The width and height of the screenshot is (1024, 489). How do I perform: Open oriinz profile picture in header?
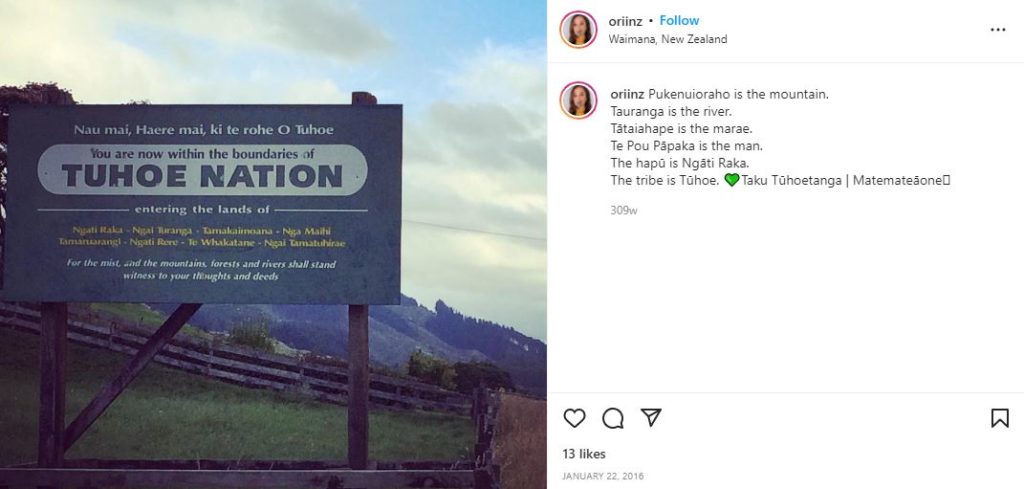[578, 29]
